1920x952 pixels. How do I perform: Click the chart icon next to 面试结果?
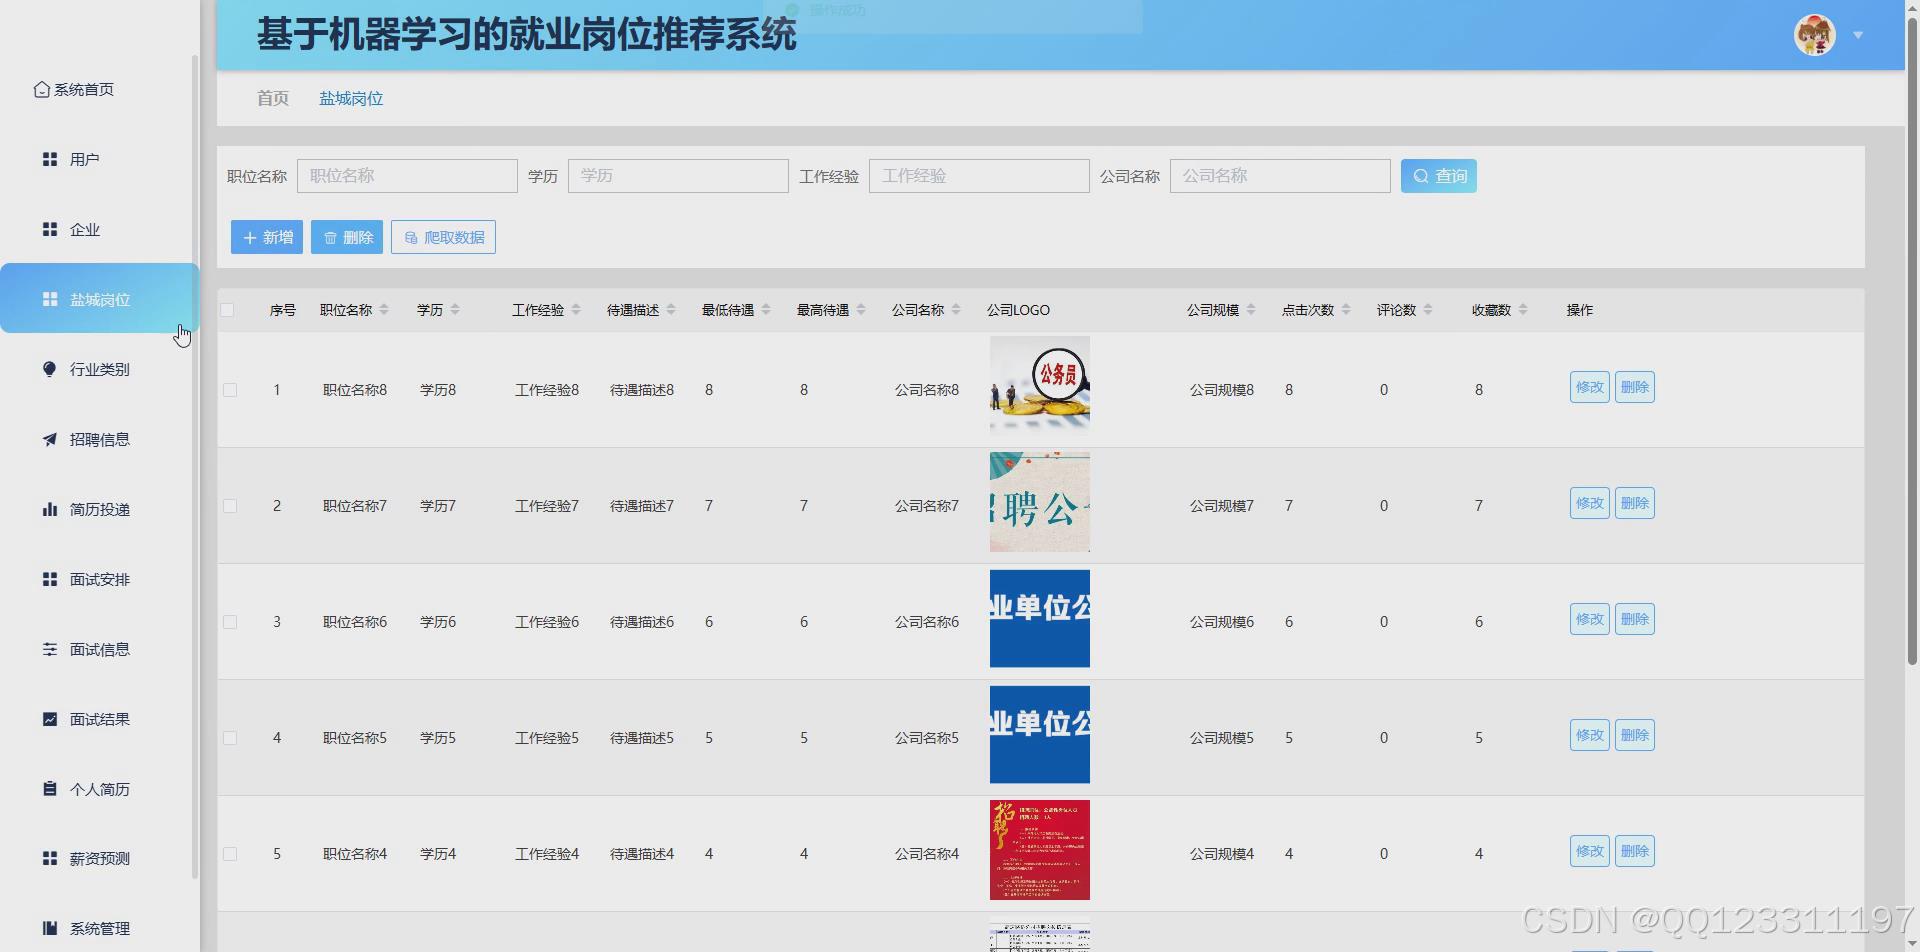point(50,719)
